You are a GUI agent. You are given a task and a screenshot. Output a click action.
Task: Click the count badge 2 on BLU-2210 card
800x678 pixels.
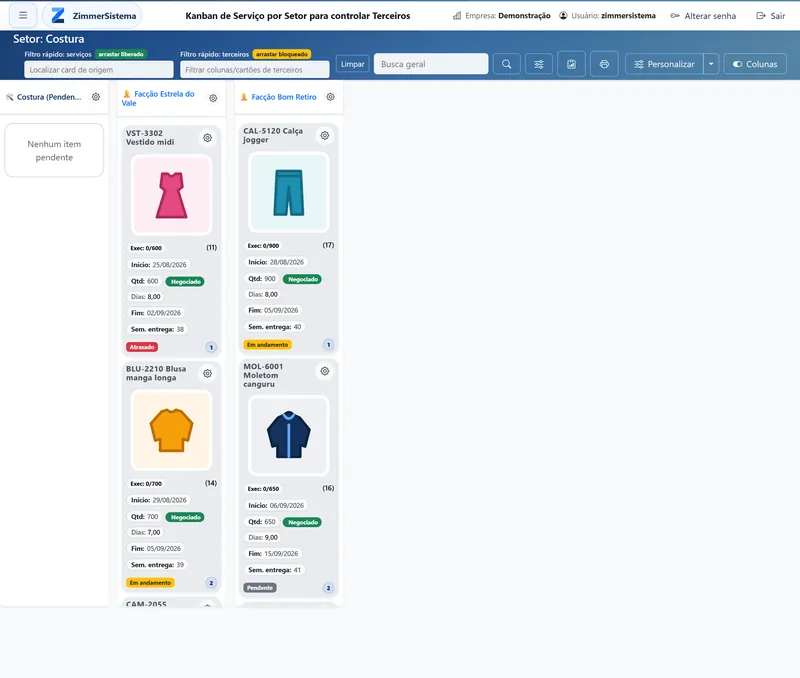point(211,583)
